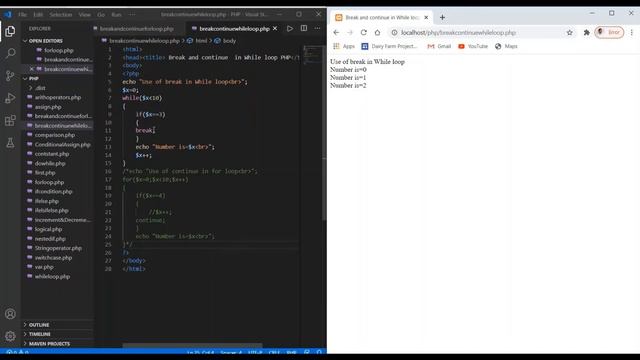Close the Break and continue Chrome tab
The width and height of the screenshot is (640, 360).
[426, 18]
